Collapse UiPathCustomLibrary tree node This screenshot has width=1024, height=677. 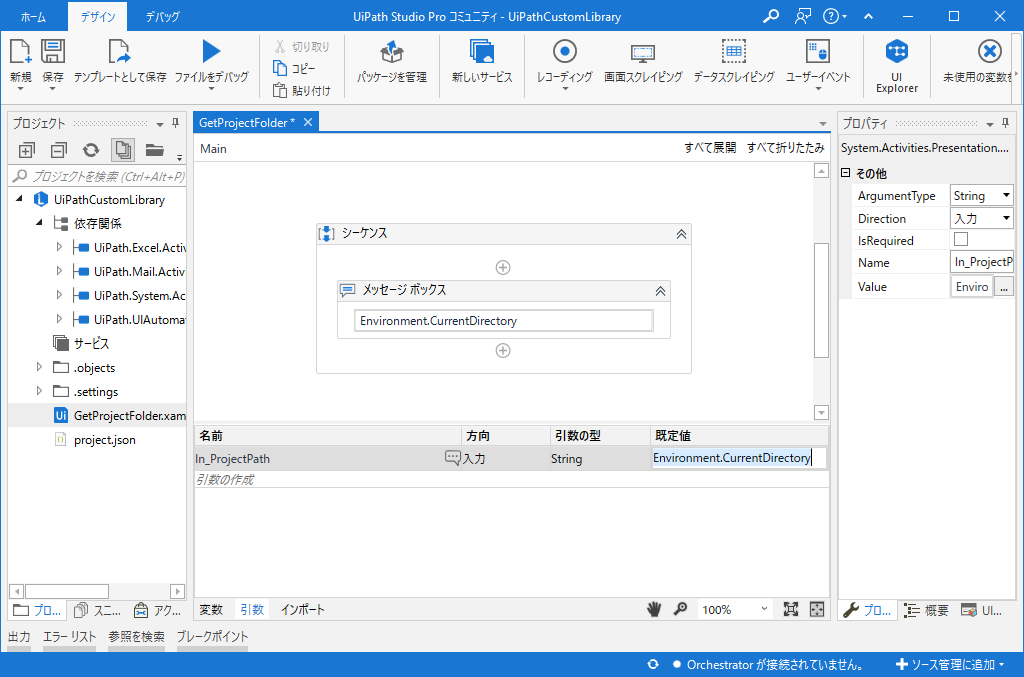coord(19,198)
